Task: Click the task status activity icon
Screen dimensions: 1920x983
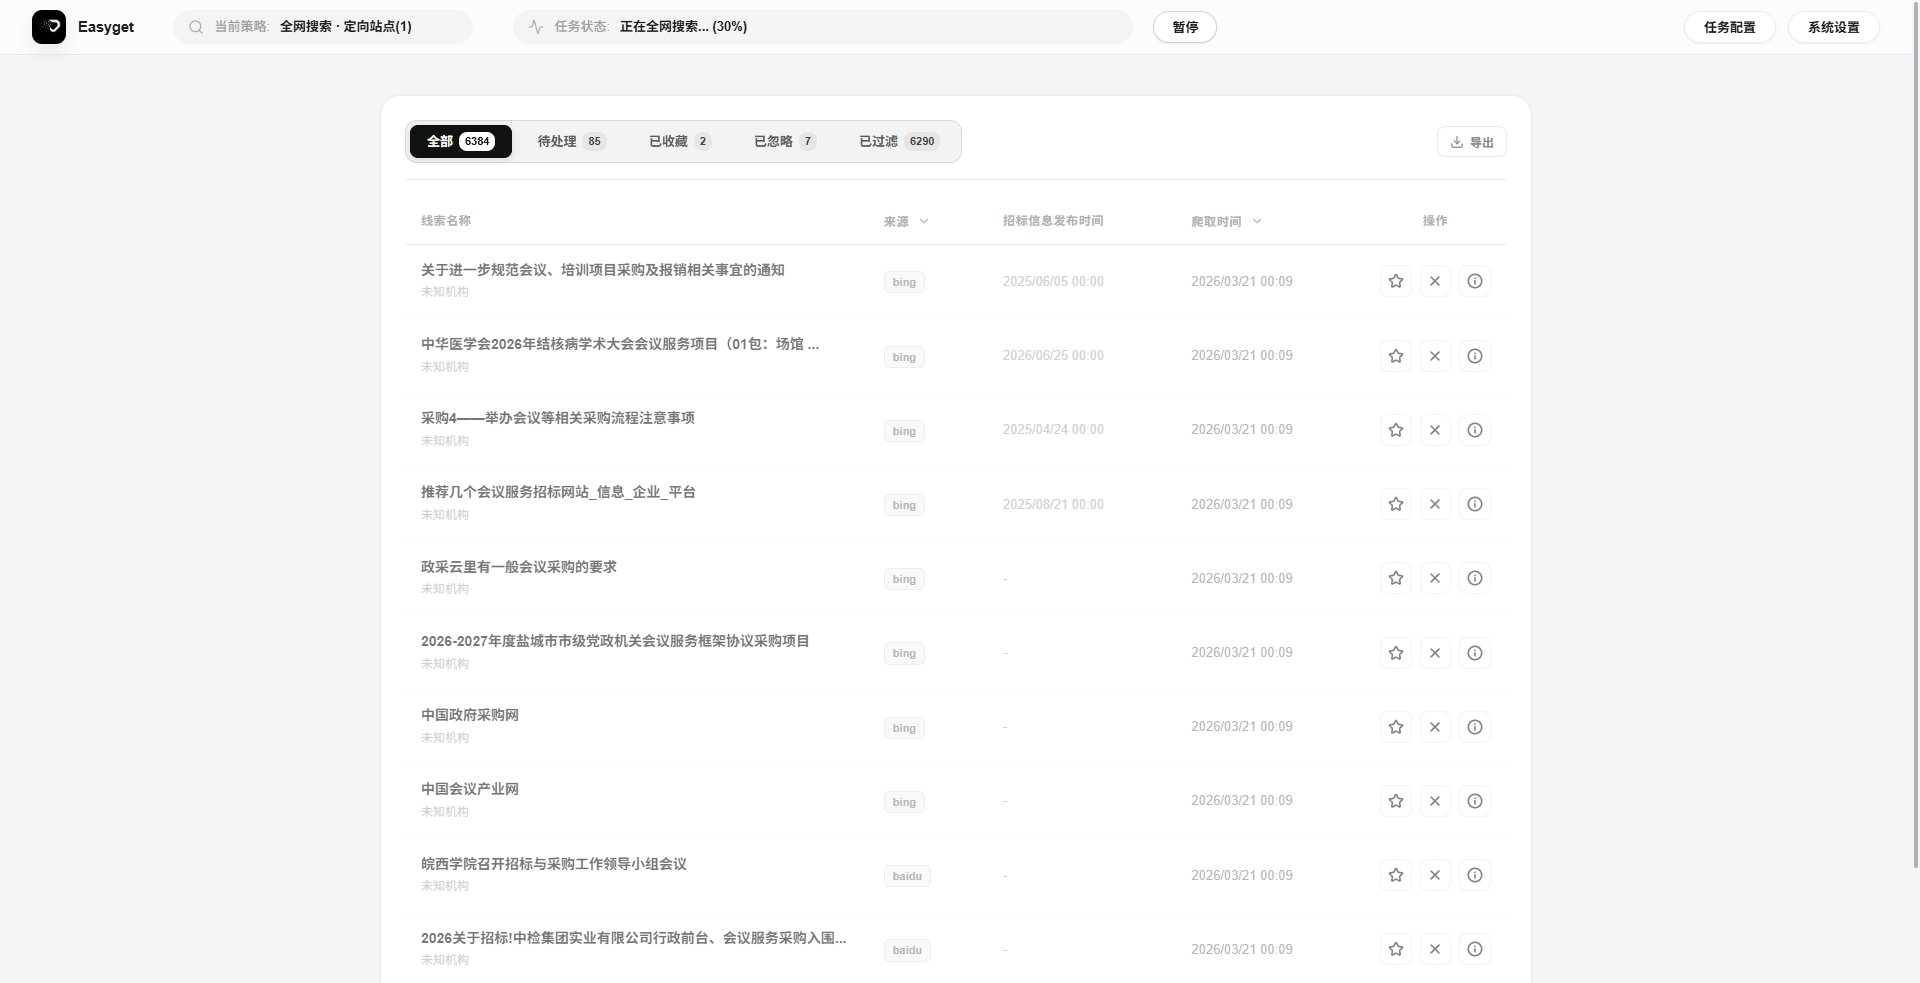Action: (x=536, y=27)
